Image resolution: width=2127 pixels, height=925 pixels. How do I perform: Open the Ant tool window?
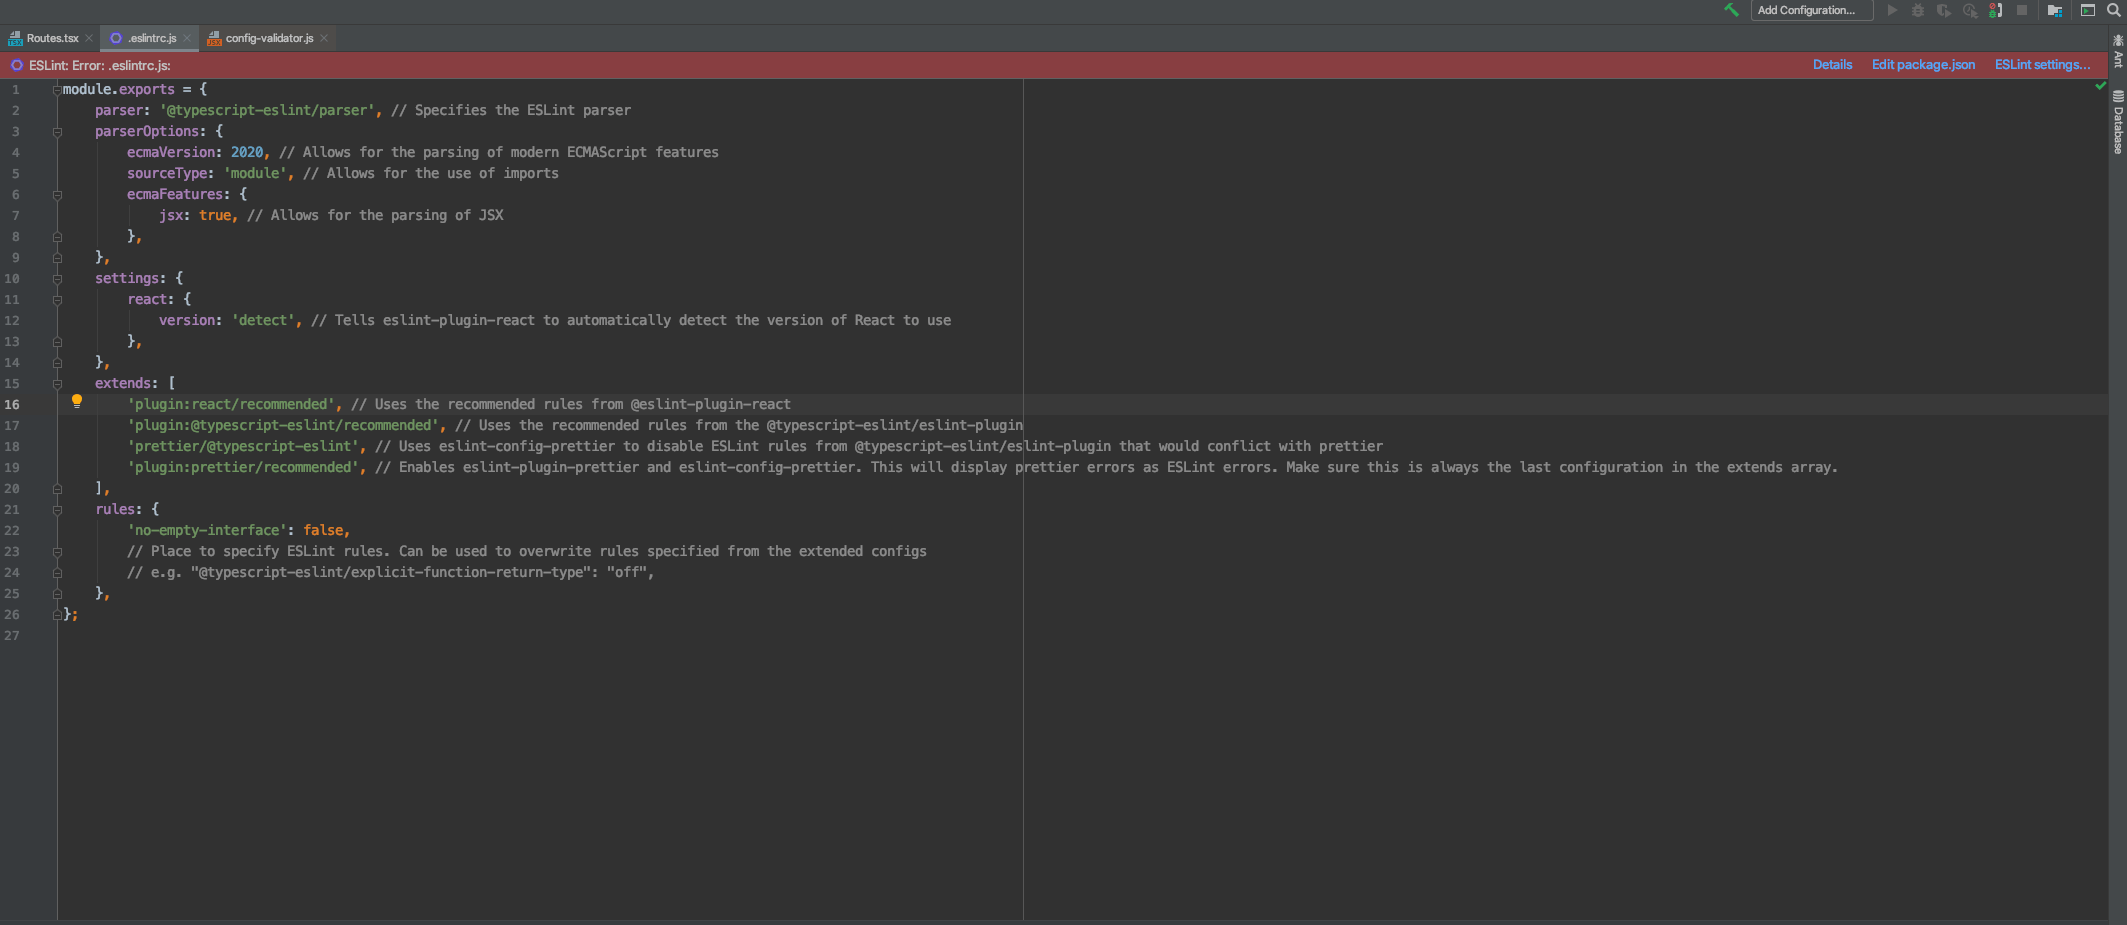[2118, 52]
